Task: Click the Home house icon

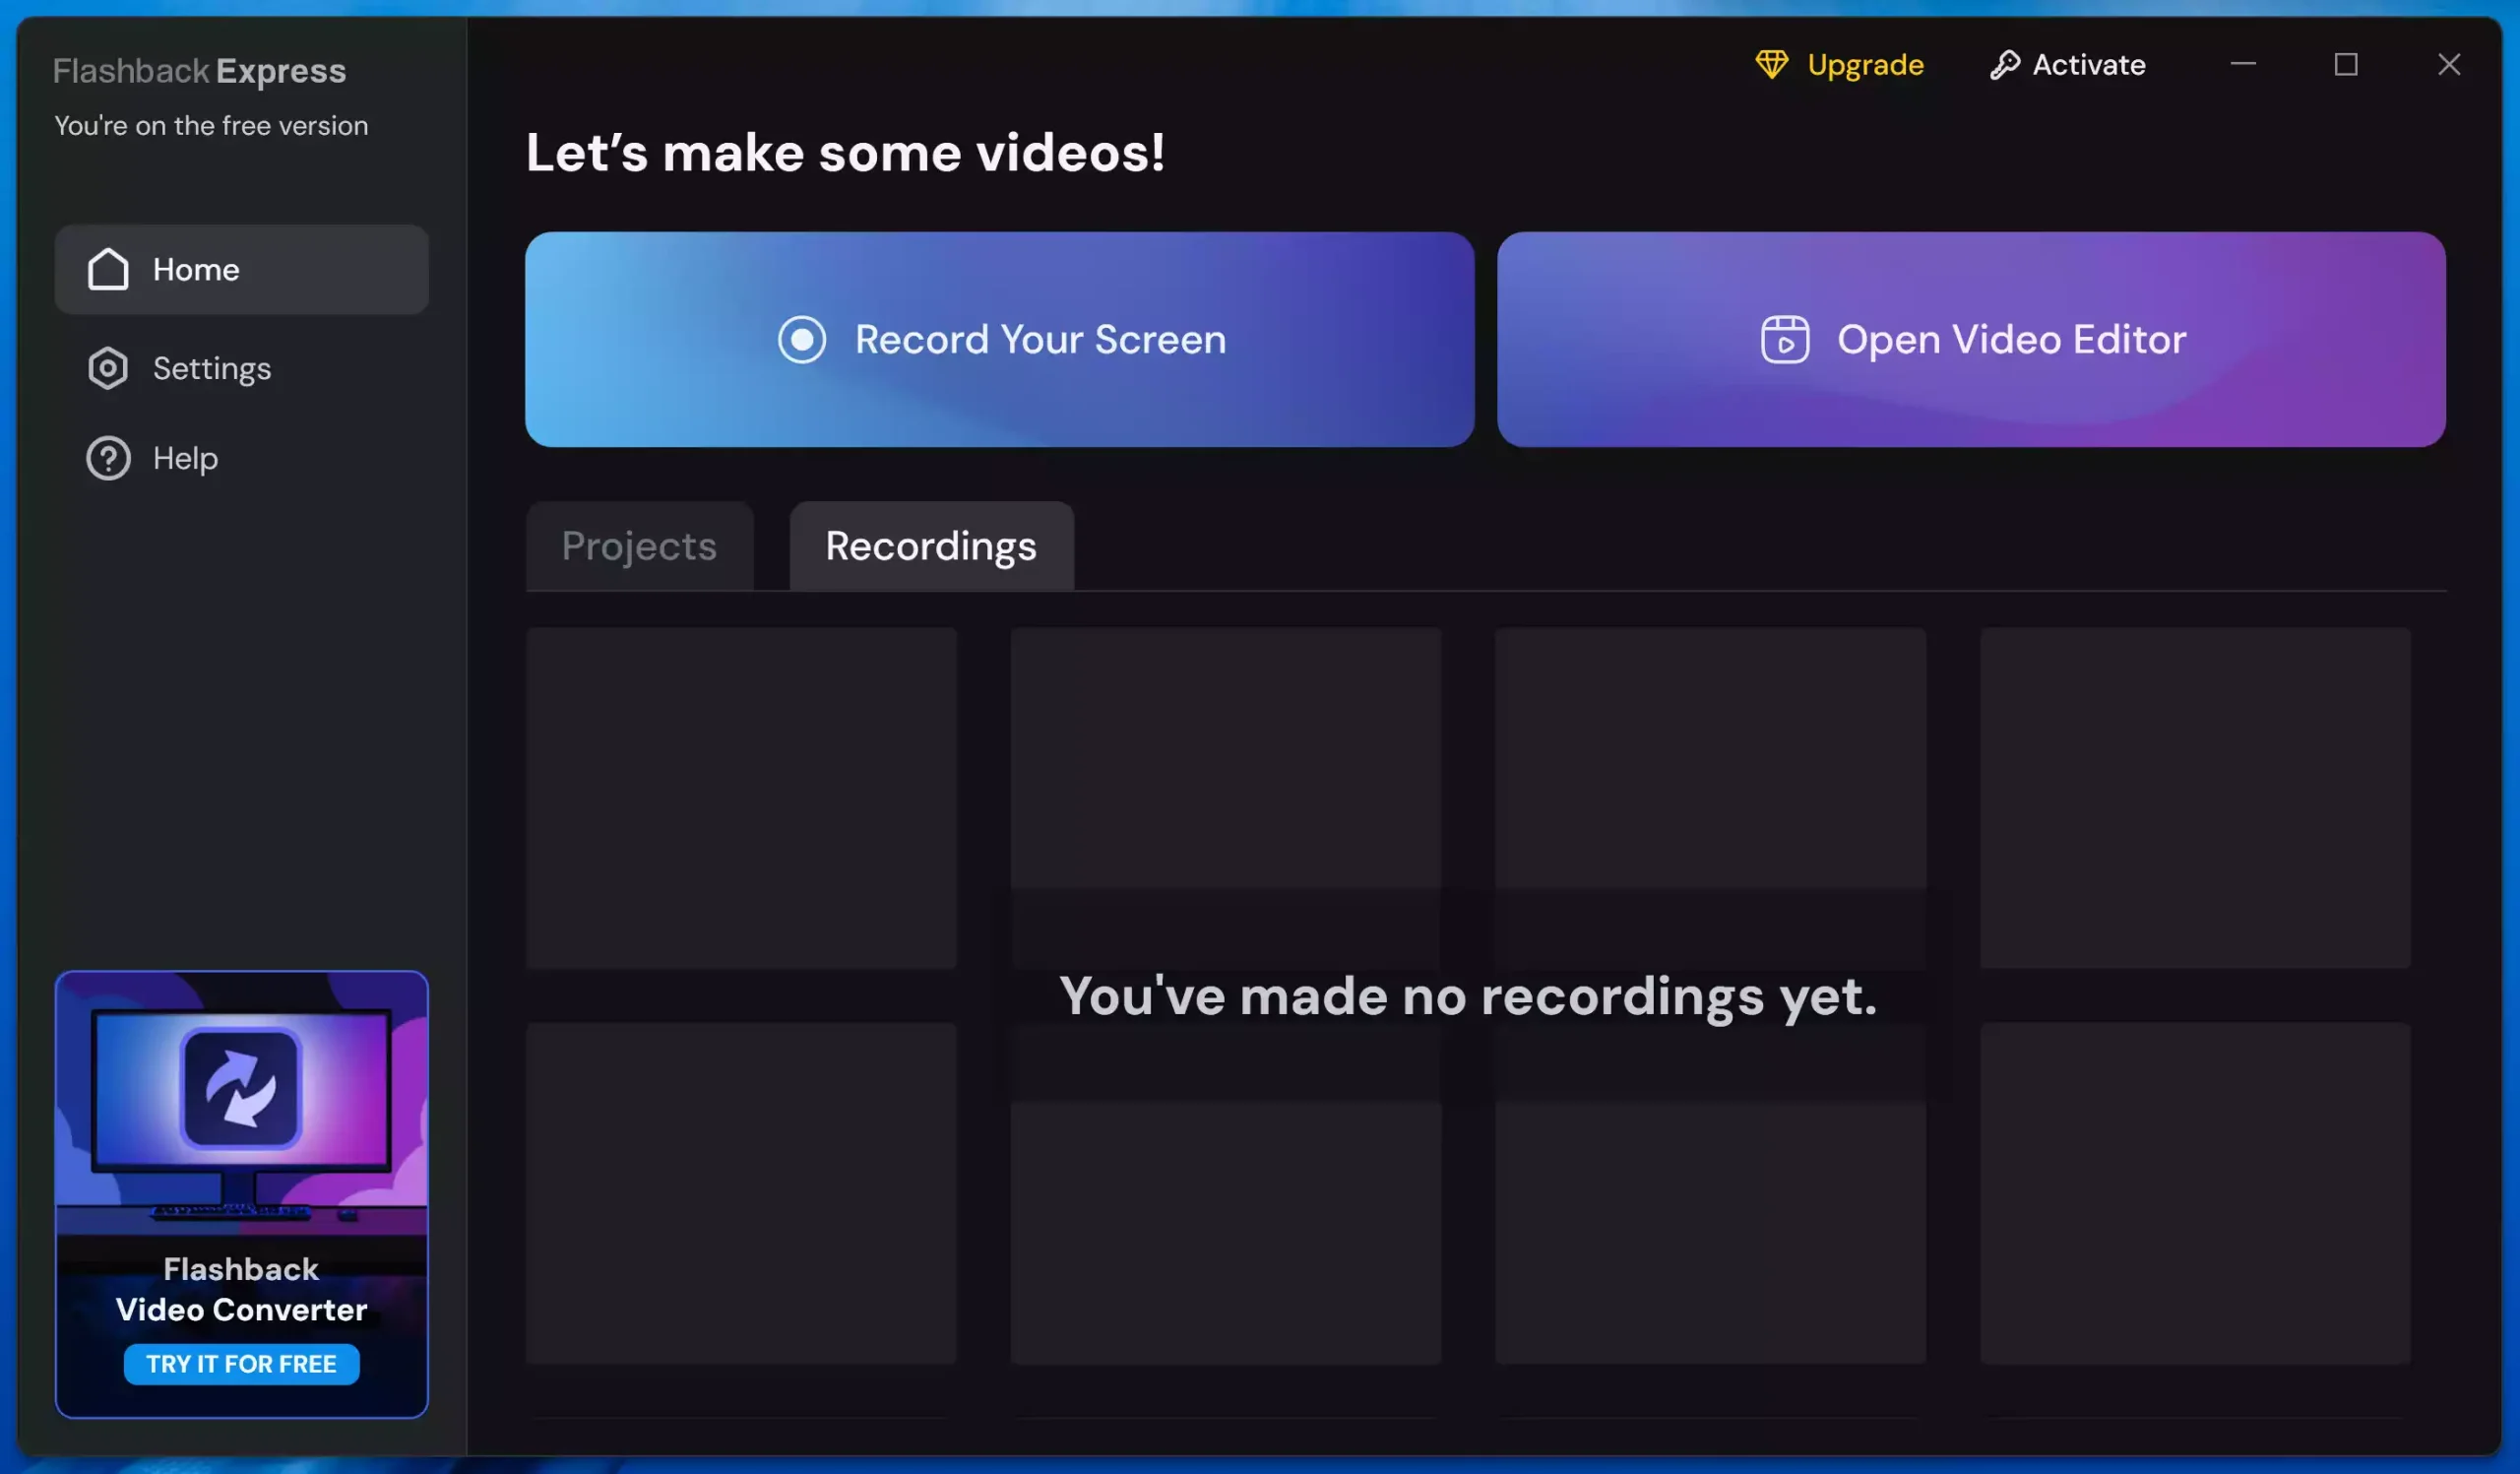Action: click(108, 269)
